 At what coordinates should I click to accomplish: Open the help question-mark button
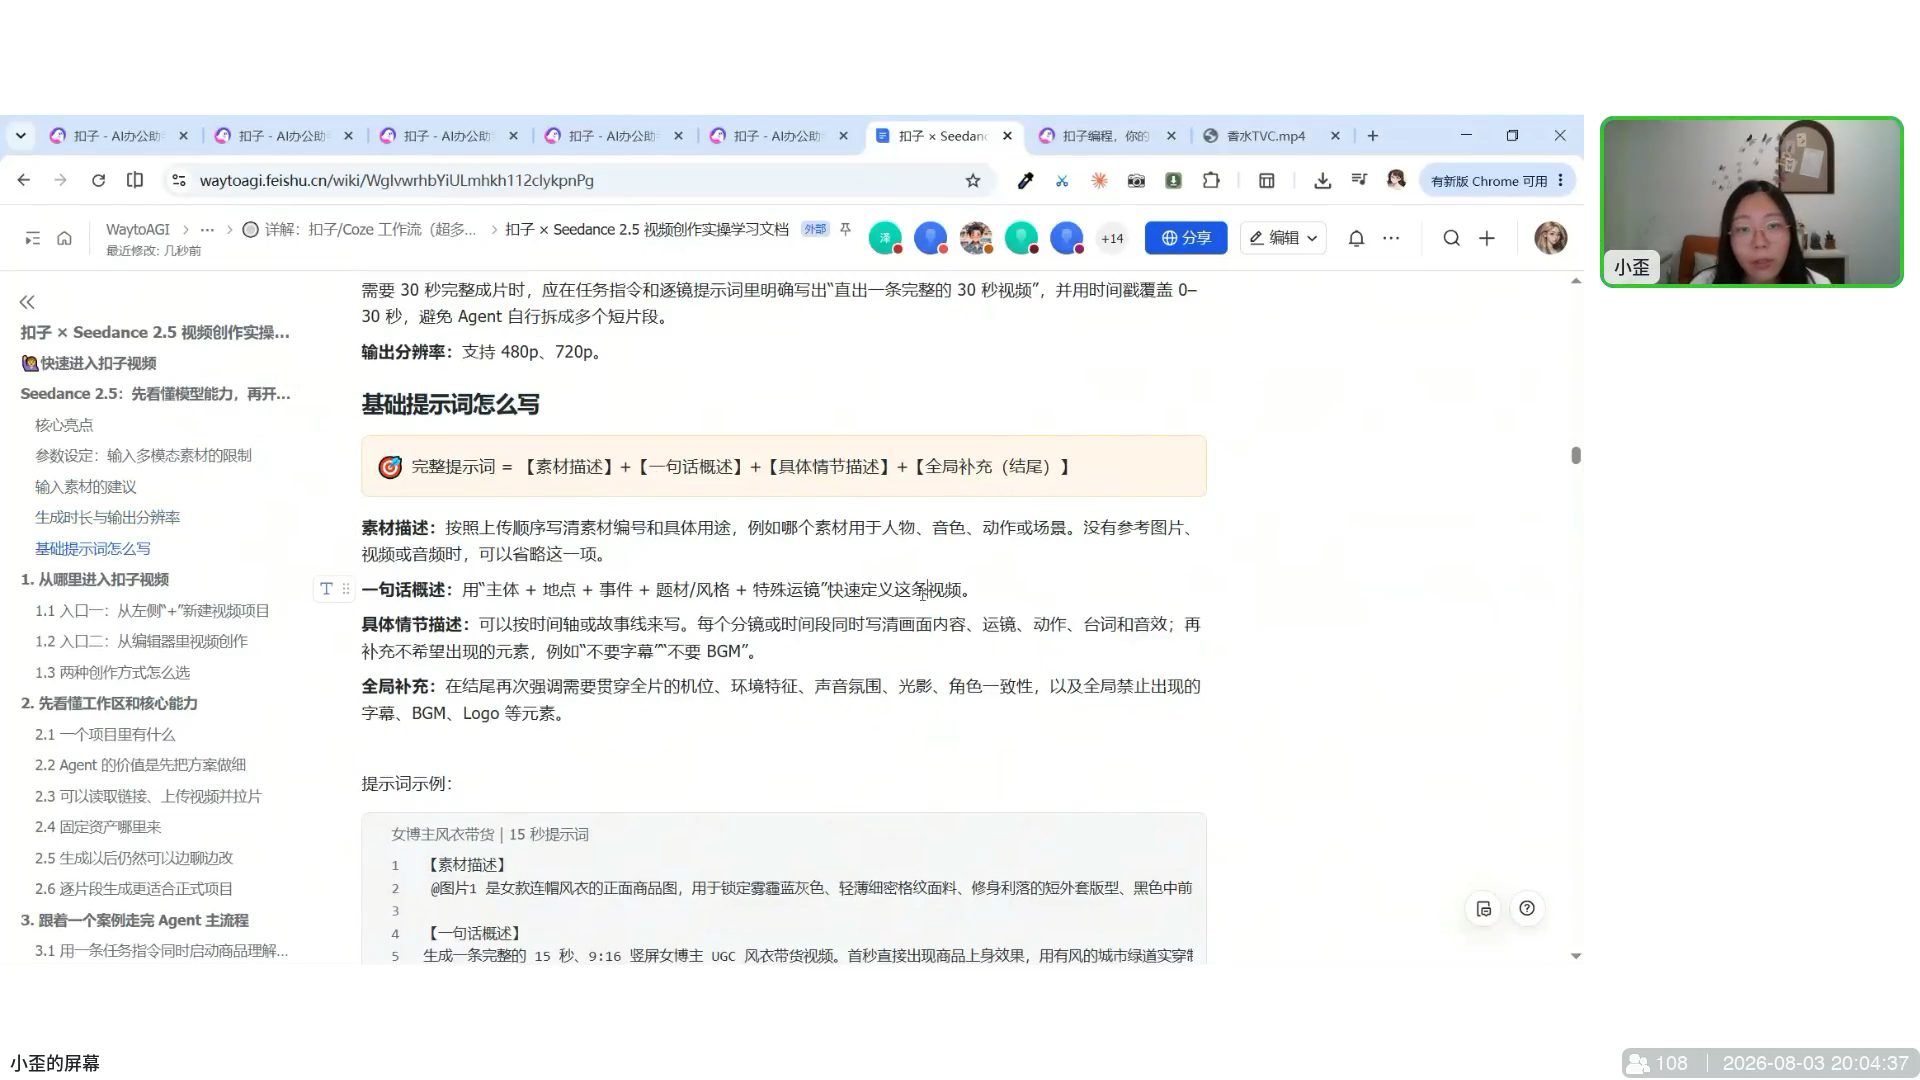(x=1527, y=908)
